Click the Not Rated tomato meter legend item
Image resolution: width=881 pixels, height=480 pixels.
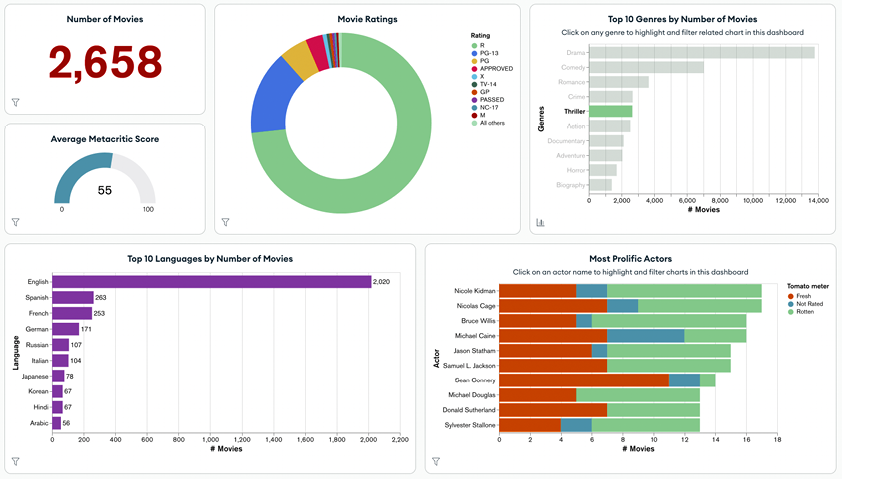point(806,304)
